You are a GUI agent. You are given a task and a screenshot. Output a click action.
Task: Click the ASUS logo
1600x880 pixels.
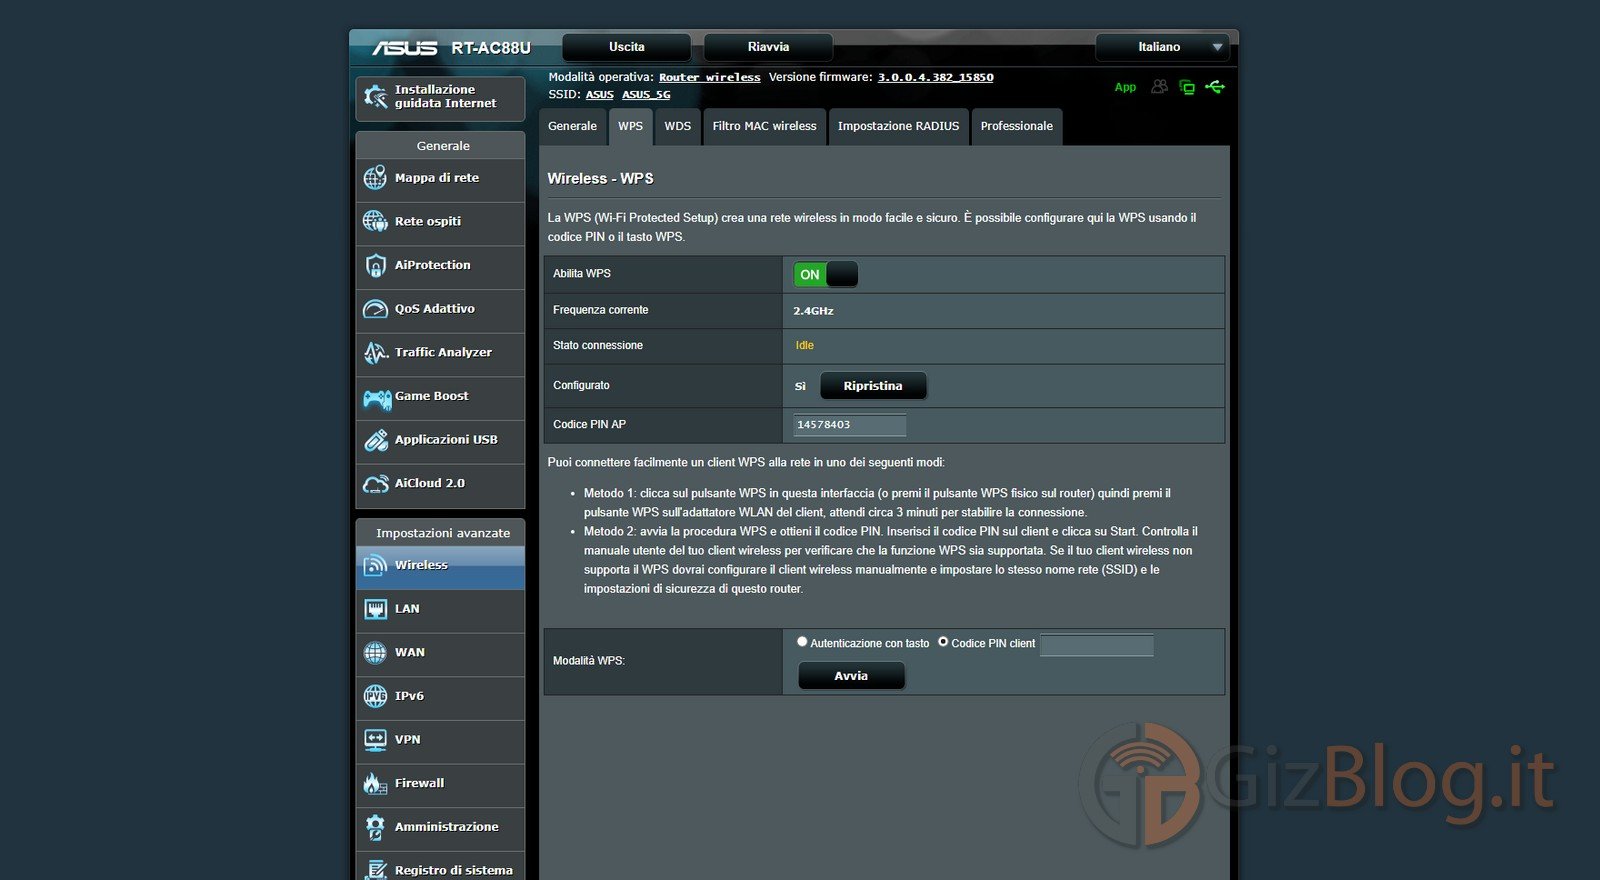(405, 48)
